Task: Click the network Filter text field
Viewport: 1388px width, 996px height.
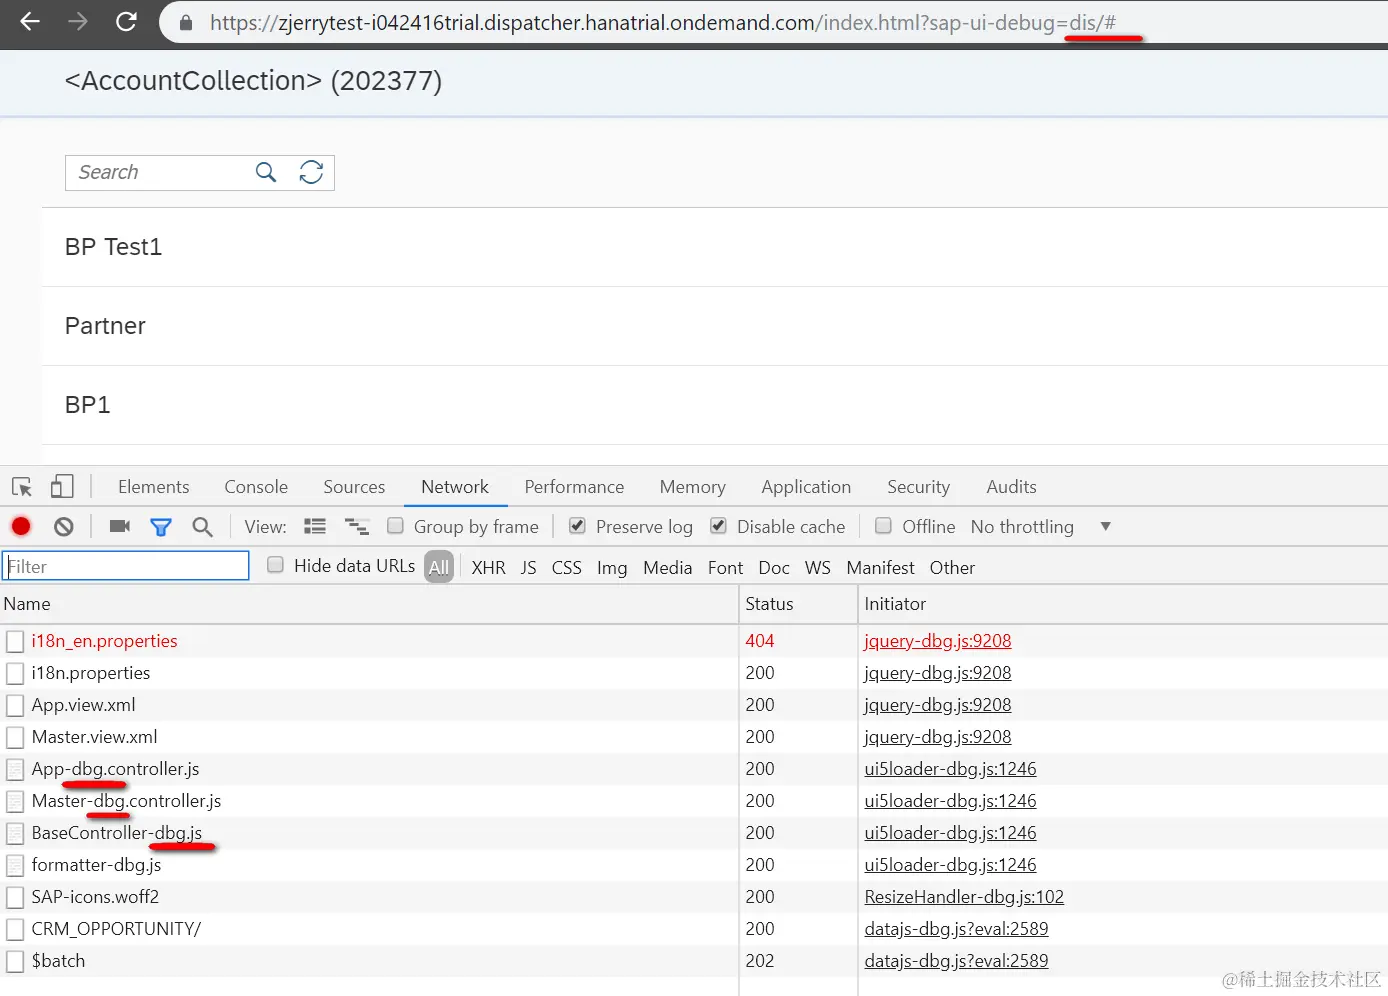Action: (126, 566)
